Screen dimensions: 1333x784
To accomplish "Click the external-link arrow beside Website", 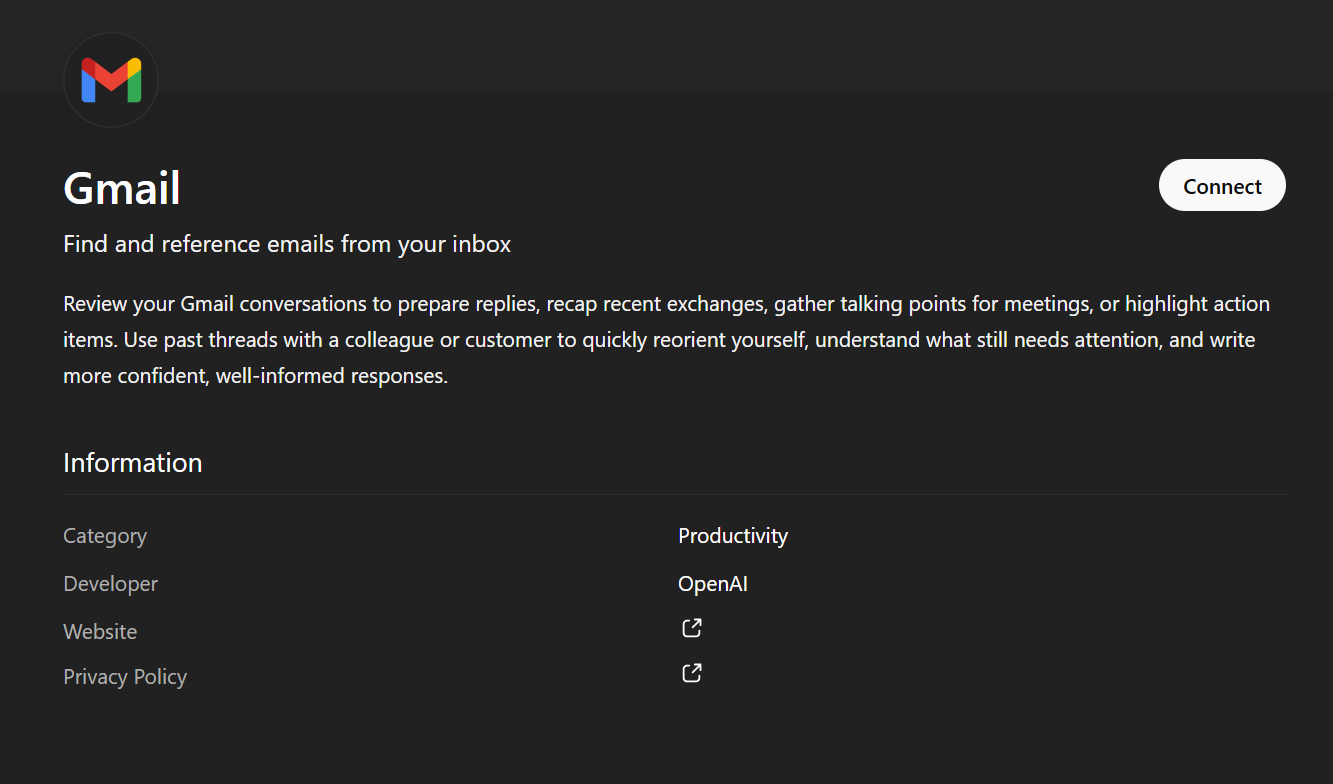I will 691,627.
